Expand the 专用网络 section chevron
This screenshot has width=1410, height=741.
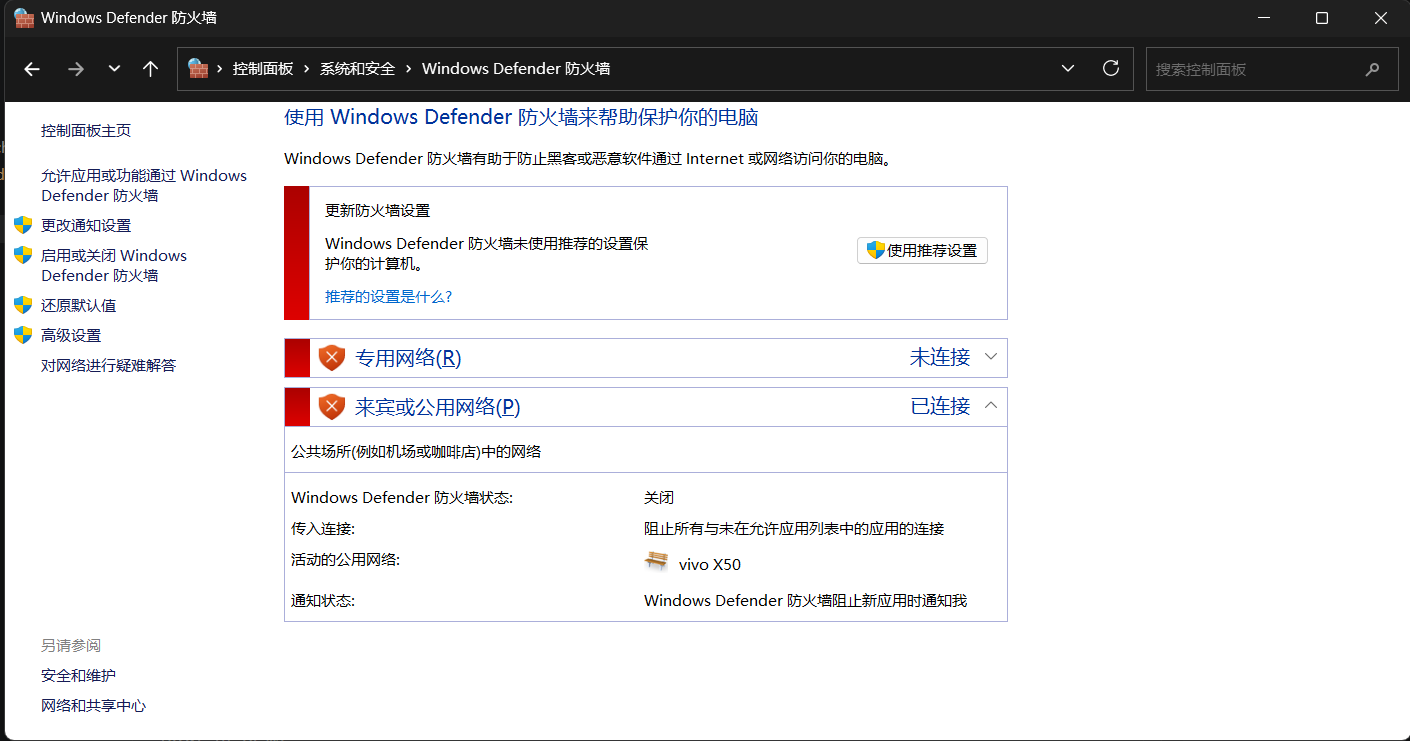tap(991, 357)
